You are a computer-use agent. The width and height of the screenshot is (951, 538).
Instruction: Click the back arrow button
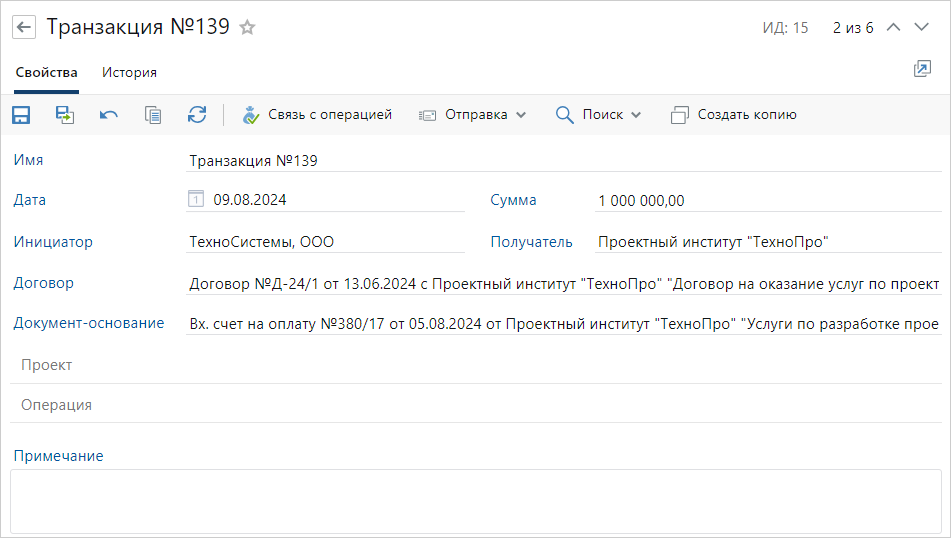pos(24,28)
